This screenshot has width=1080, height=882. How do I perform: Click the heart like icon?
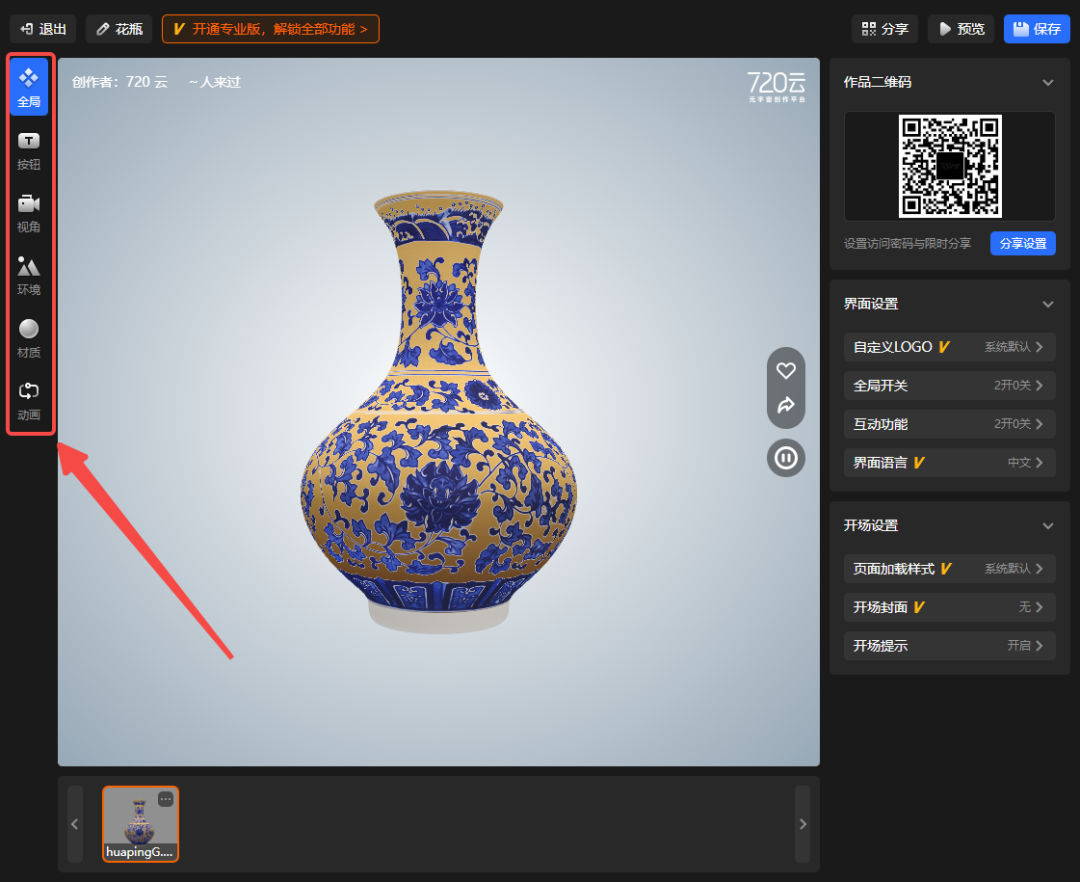coord(786,371)
